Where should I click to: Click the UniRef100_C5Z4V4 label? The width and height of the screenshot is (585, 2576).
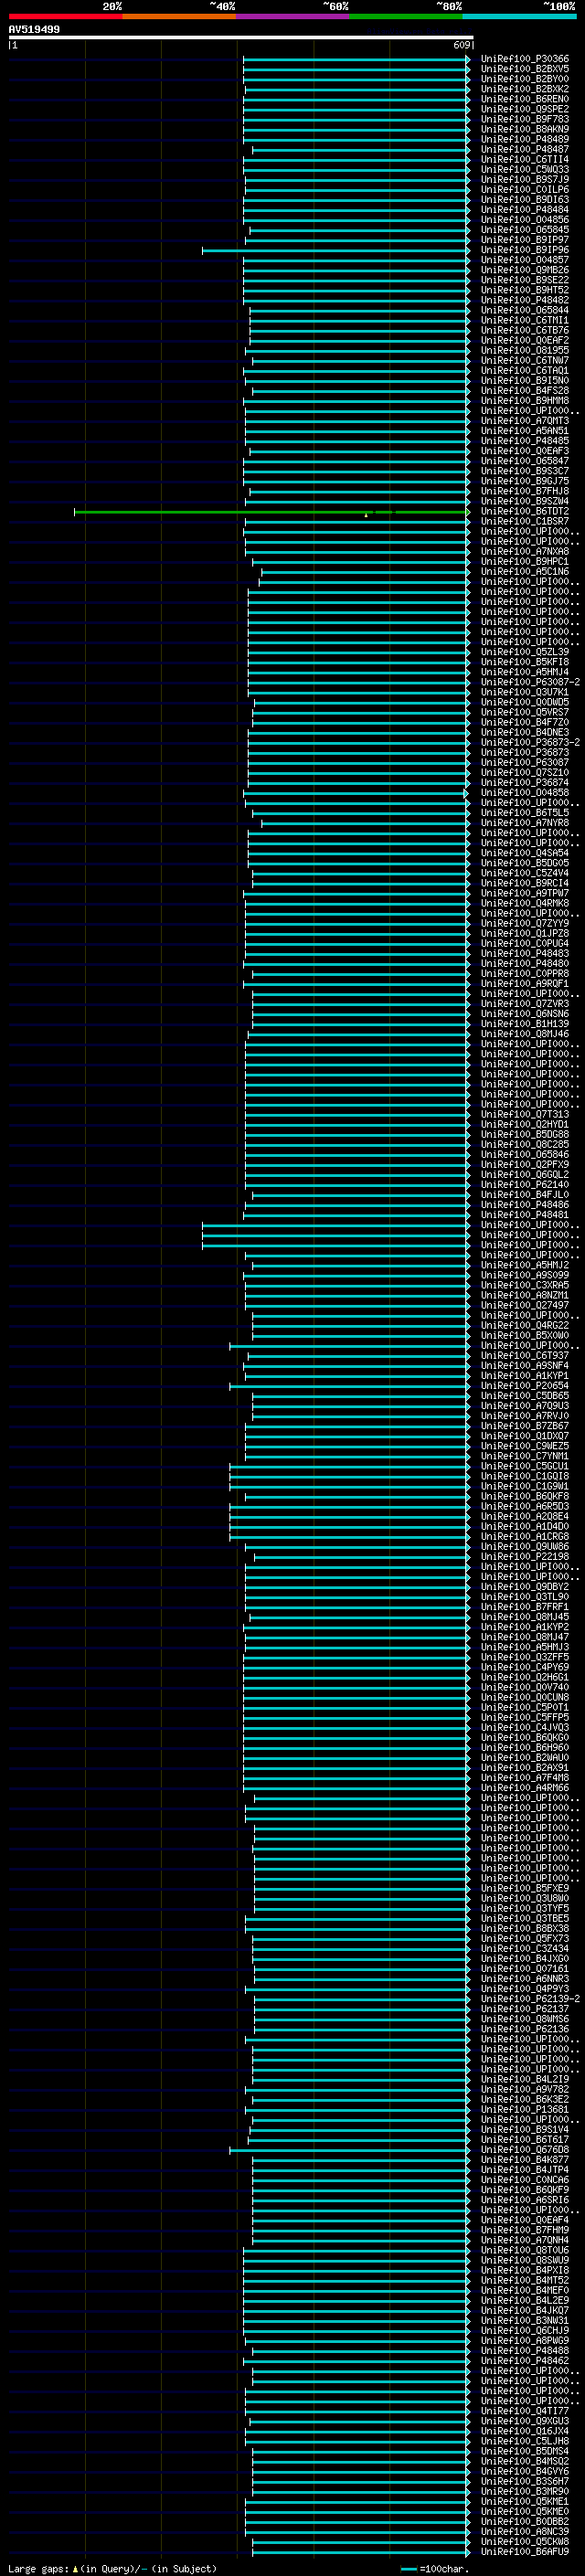524,873
